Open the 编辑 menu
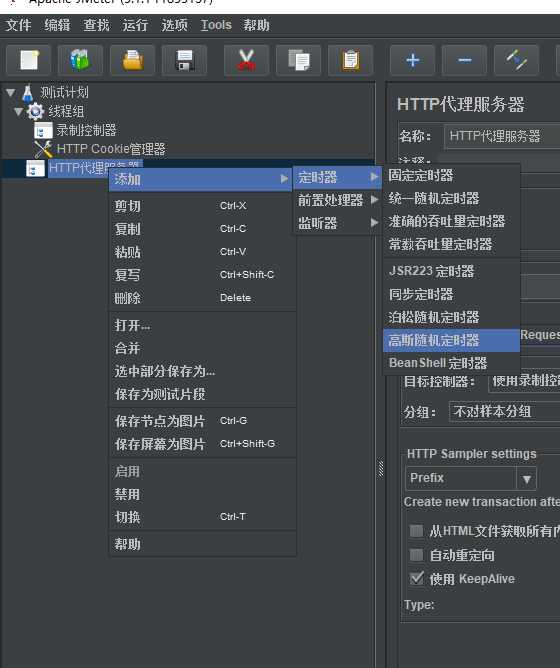 57,25
